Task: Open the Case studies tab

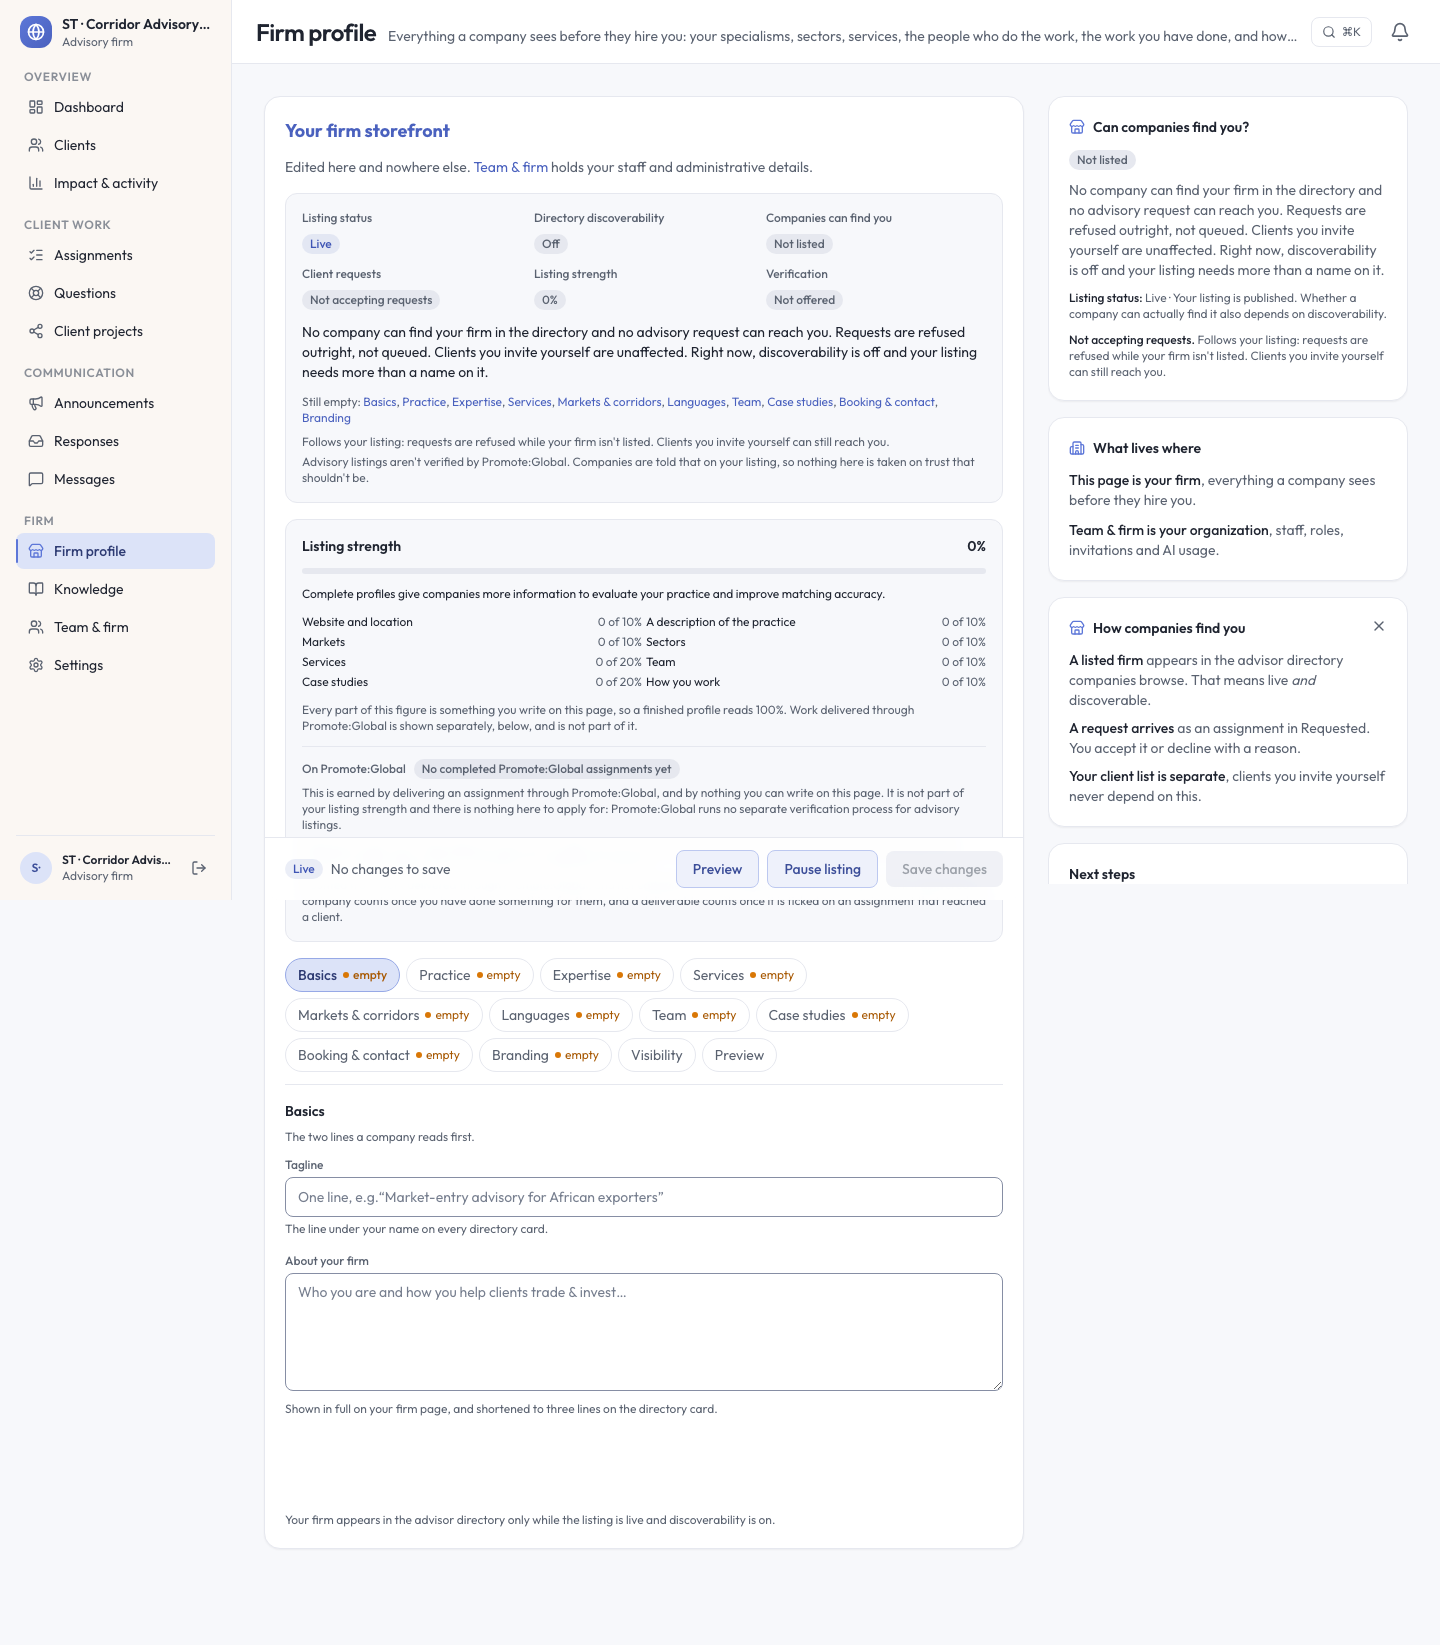Action: pos(832,1015)
